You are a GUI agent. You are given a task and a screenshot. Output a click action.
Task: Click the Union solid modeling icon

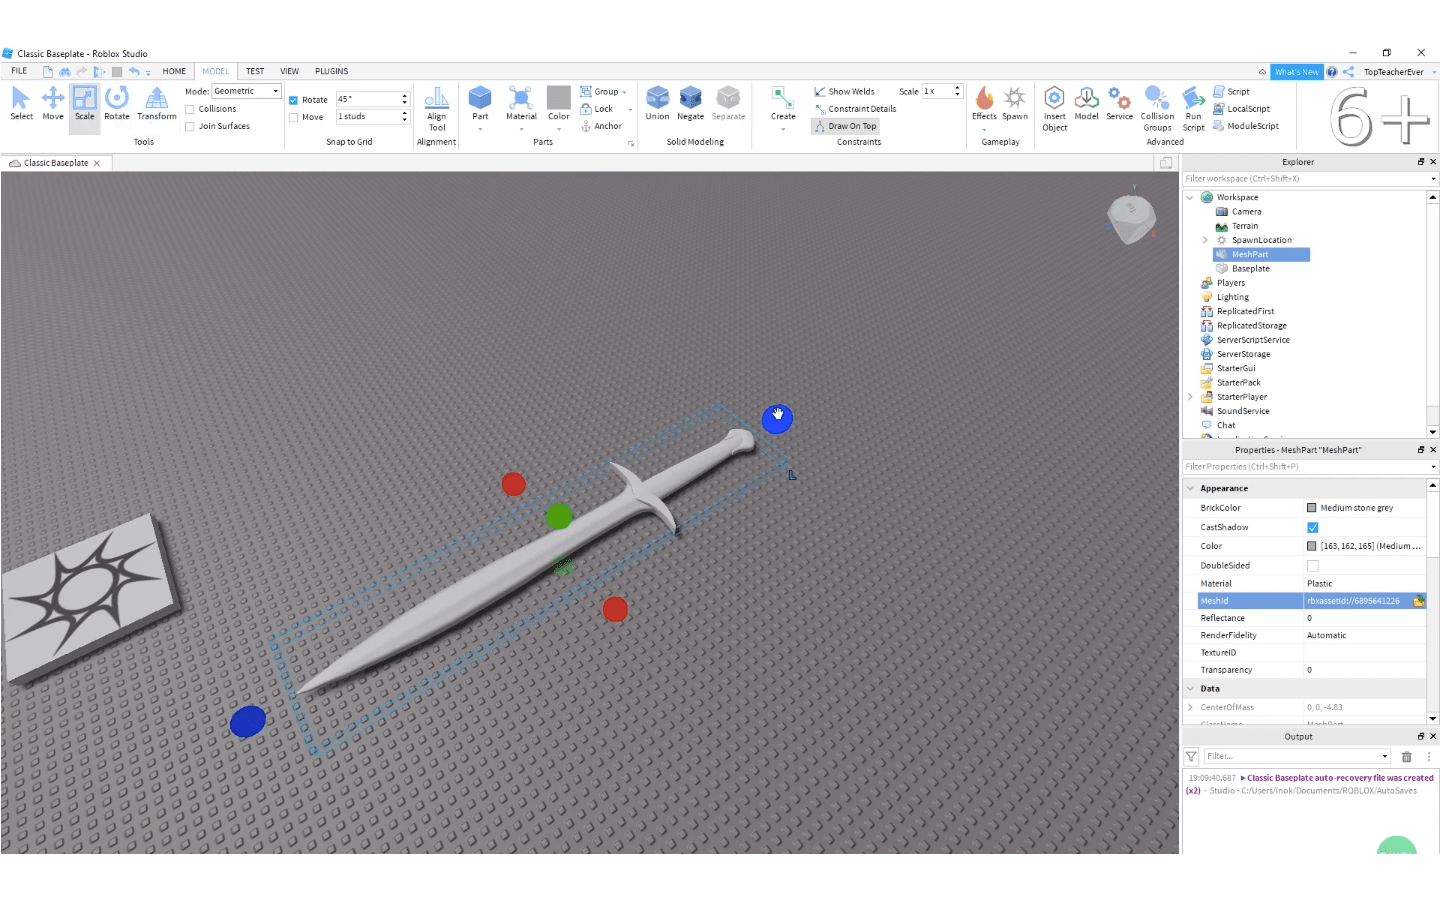pos(657,104)
